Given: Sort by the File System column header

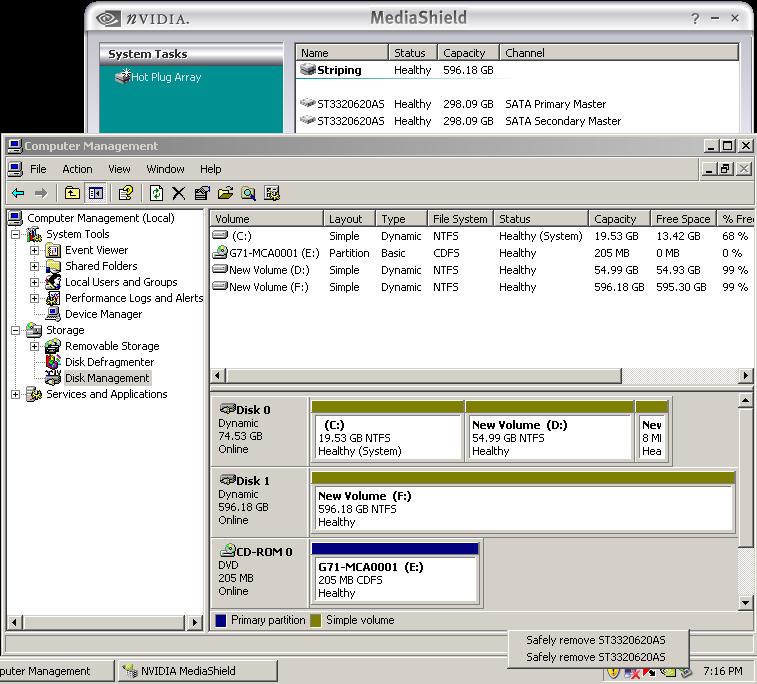Looking at the screenshot, I should (460, 219).
